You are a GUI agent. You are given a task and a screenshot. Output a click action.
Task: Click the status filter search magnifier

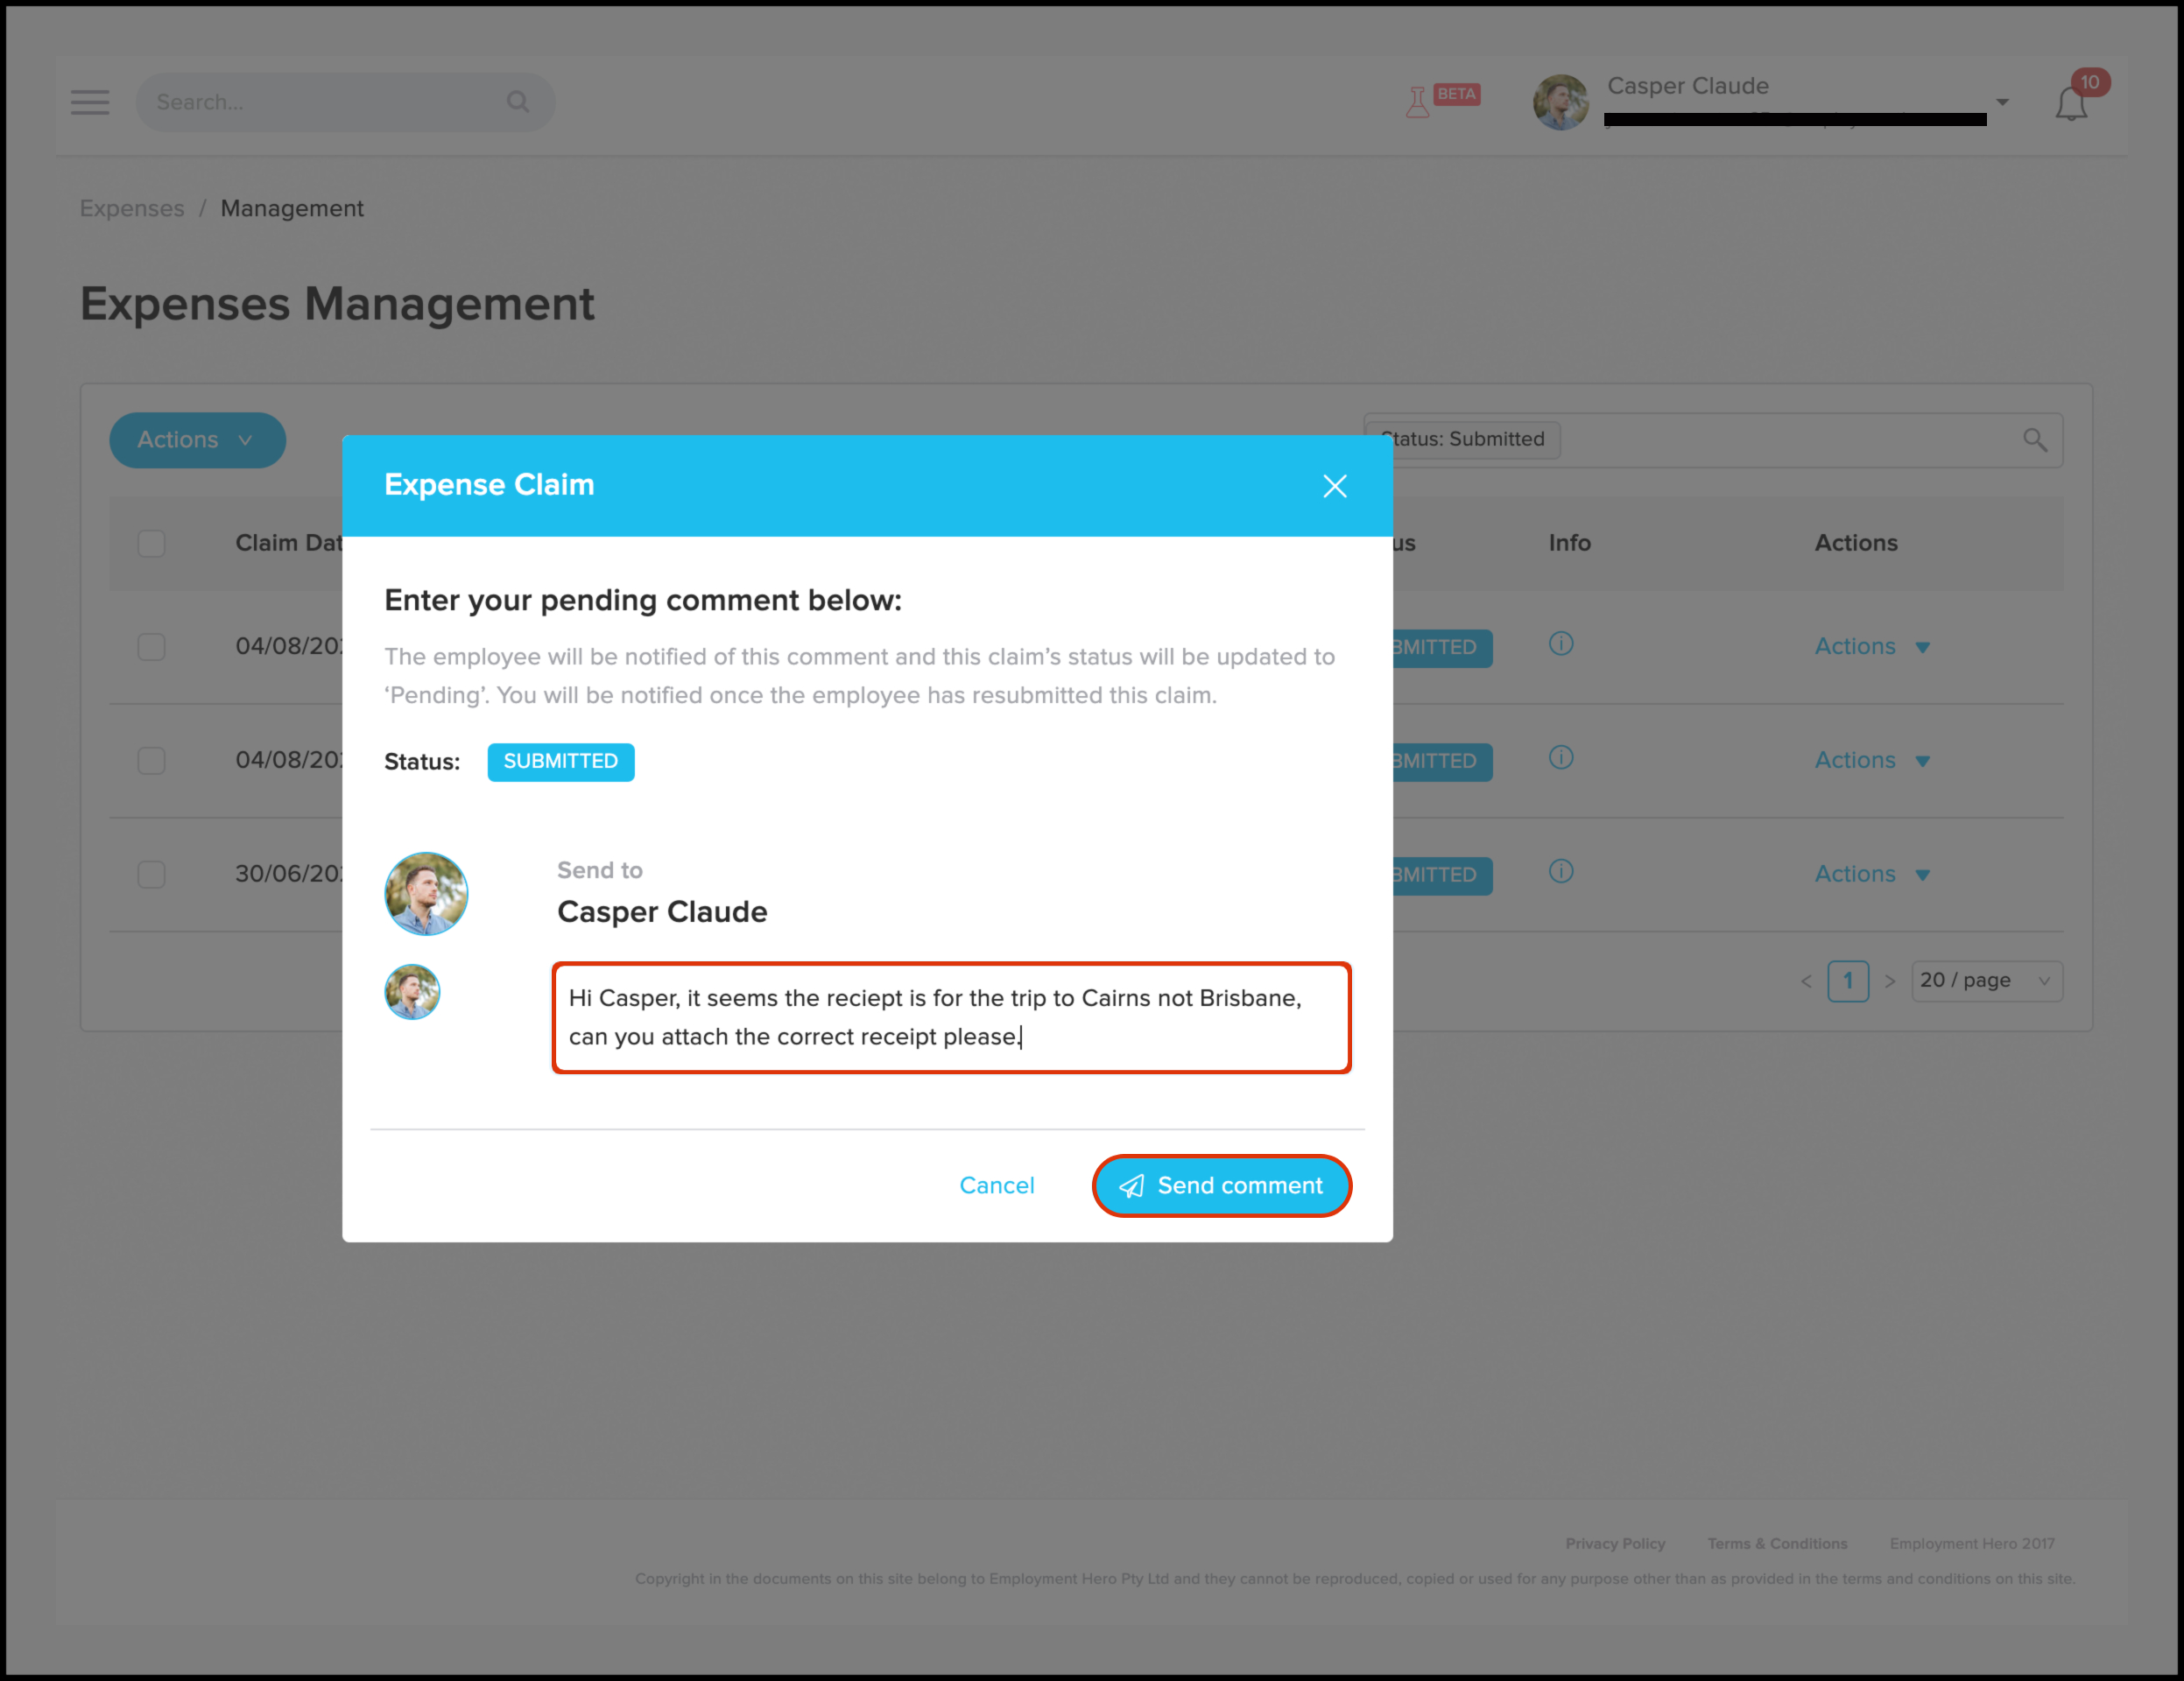(2034, 440)
